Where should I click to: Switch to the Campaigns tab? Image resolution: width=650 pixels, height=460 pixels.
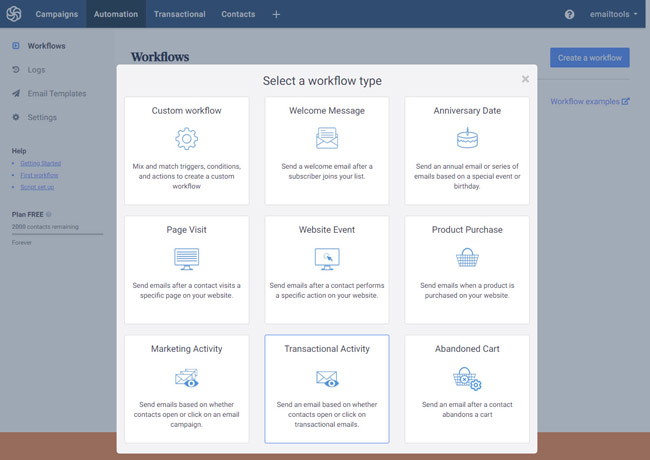coord(56,15)
